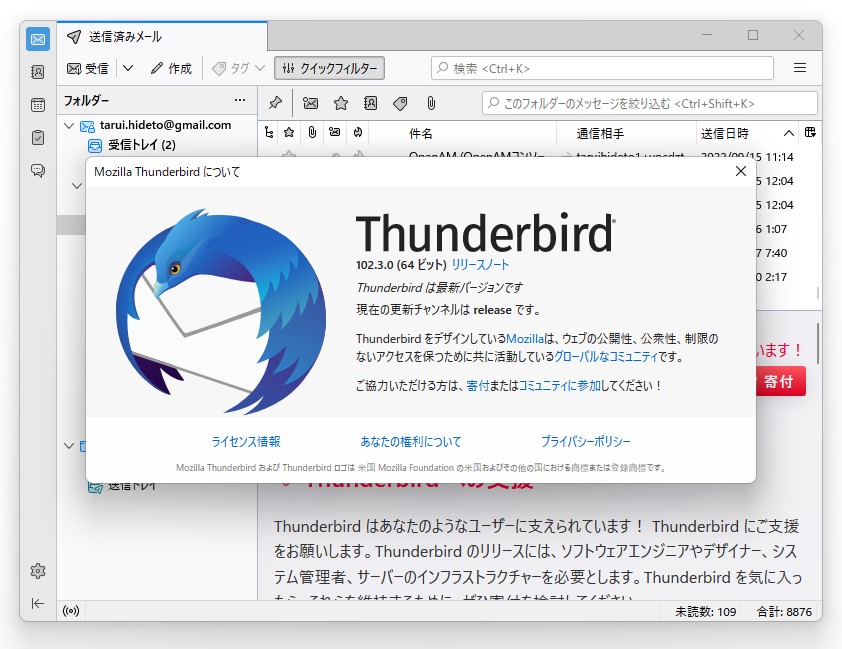Viewport: 842px width, 649px height.
Task: Filter messages with attachments using the paperclip icon
Action: [x=431, y=103]
